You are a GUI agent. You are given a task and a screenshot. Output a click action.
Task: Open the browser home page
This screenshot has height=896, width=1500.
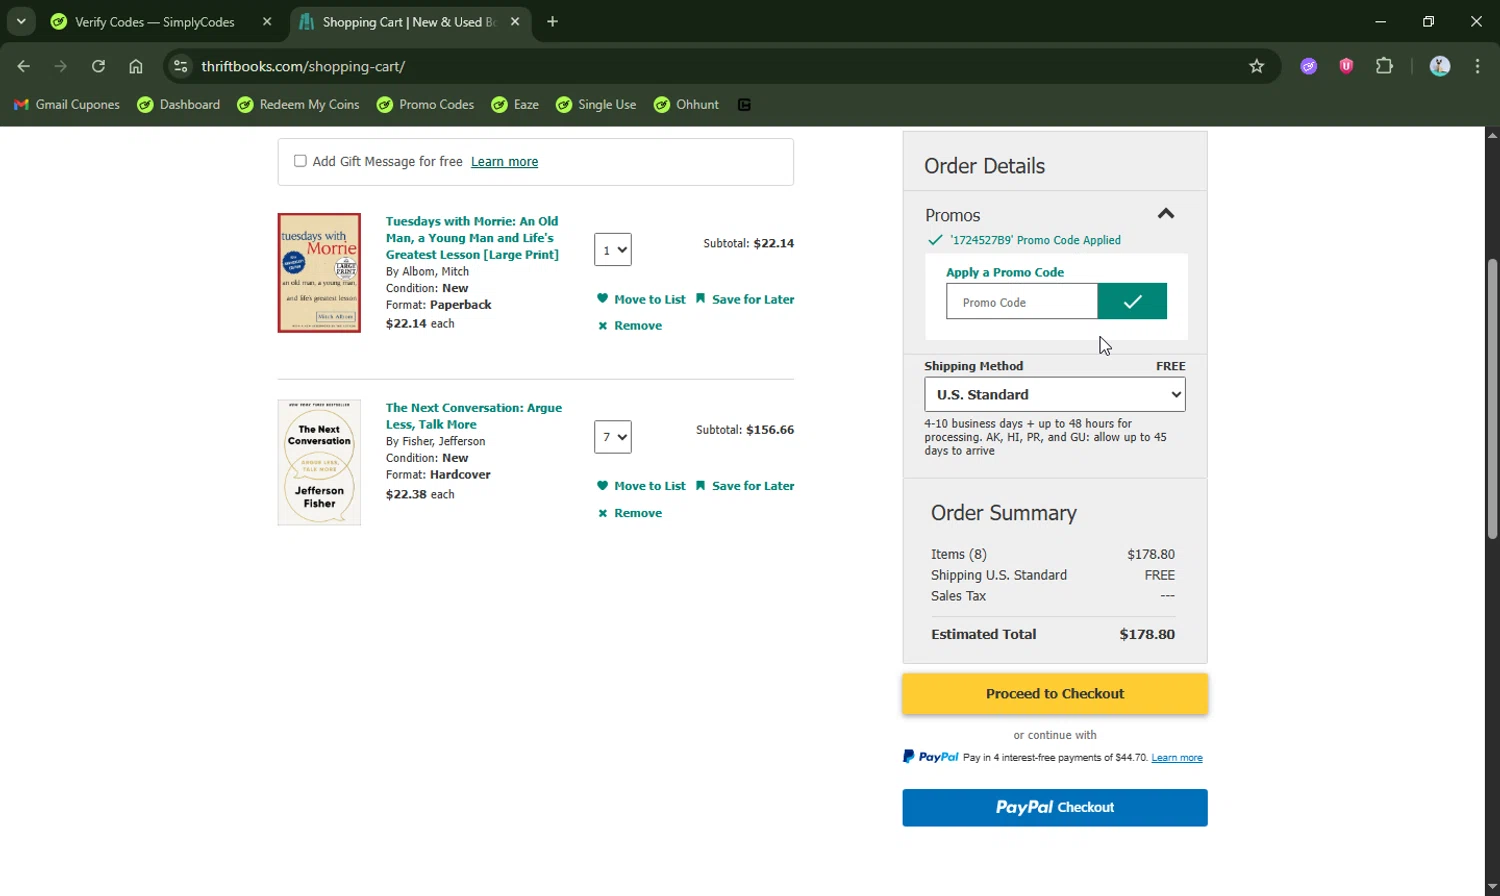click(136, 66)
